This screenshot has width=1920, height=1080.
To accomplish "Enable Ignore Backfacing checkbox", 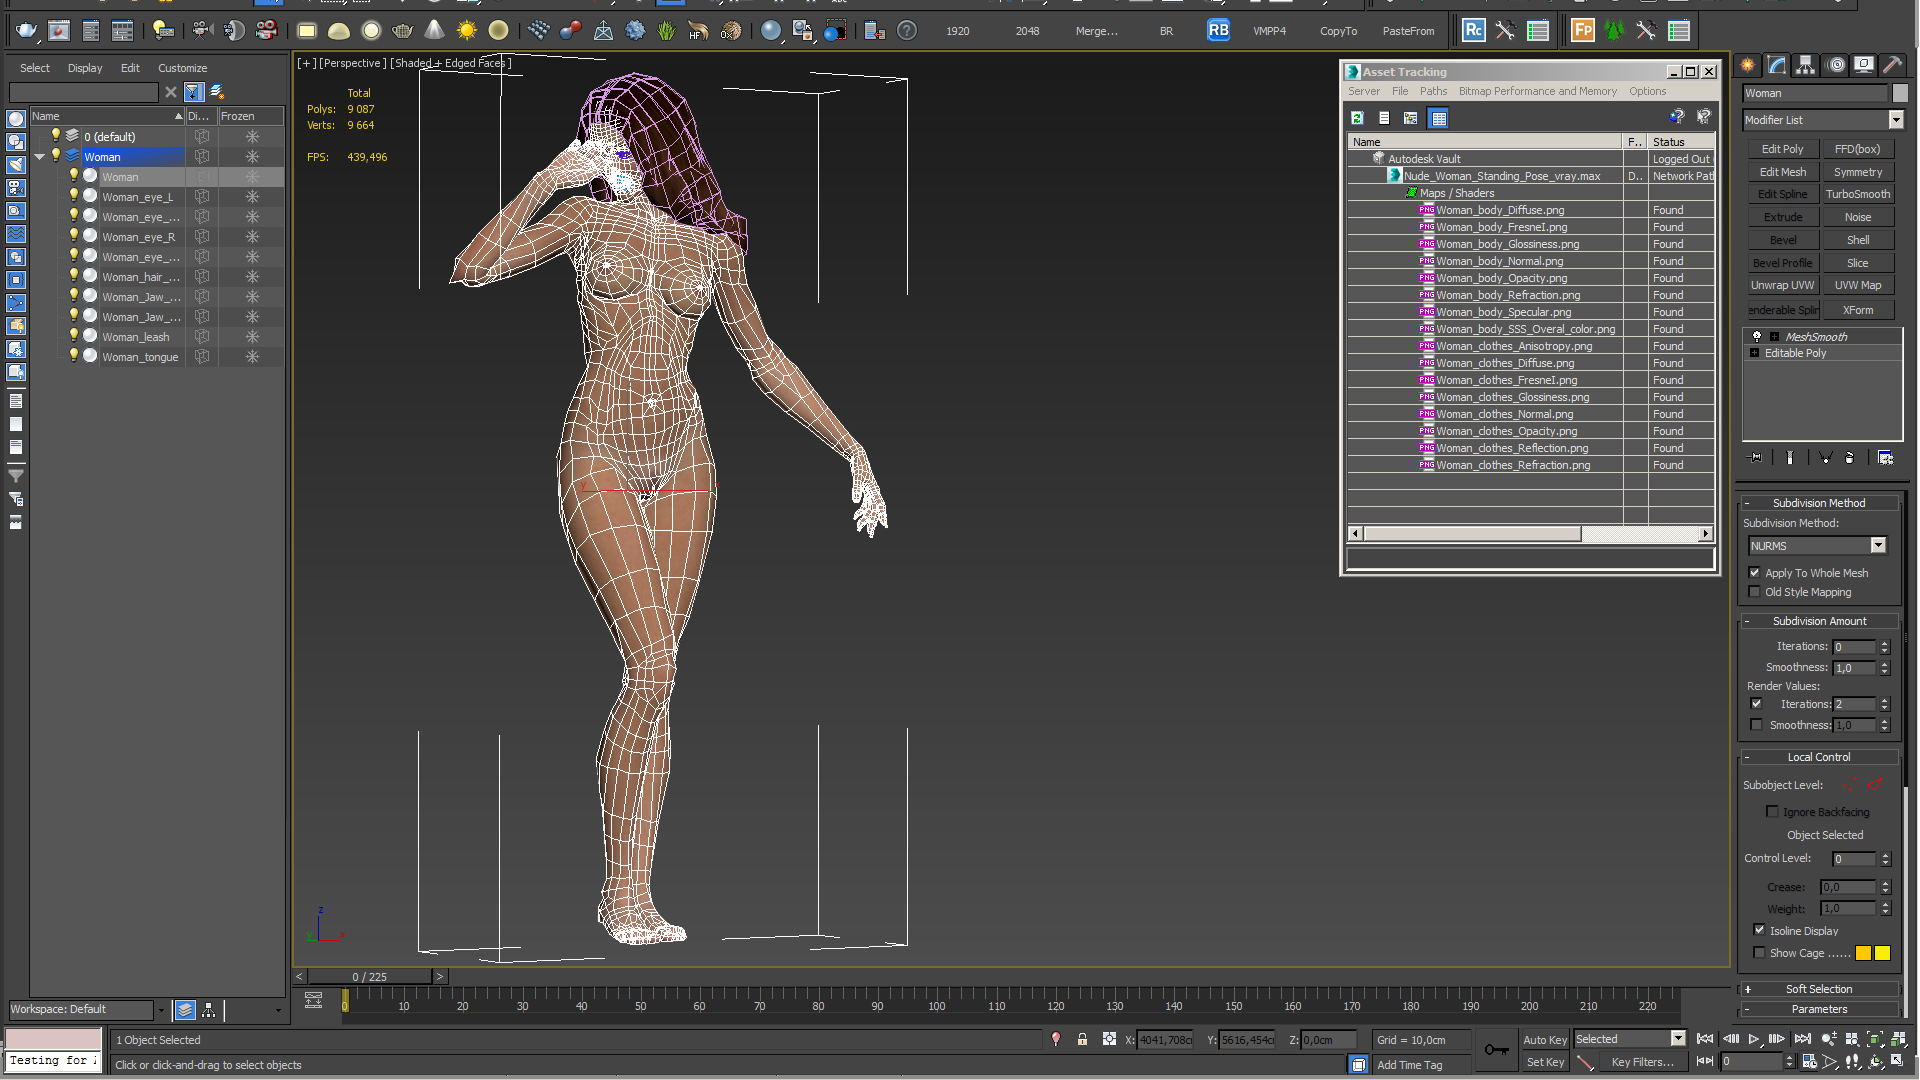I will (1772, 812).
